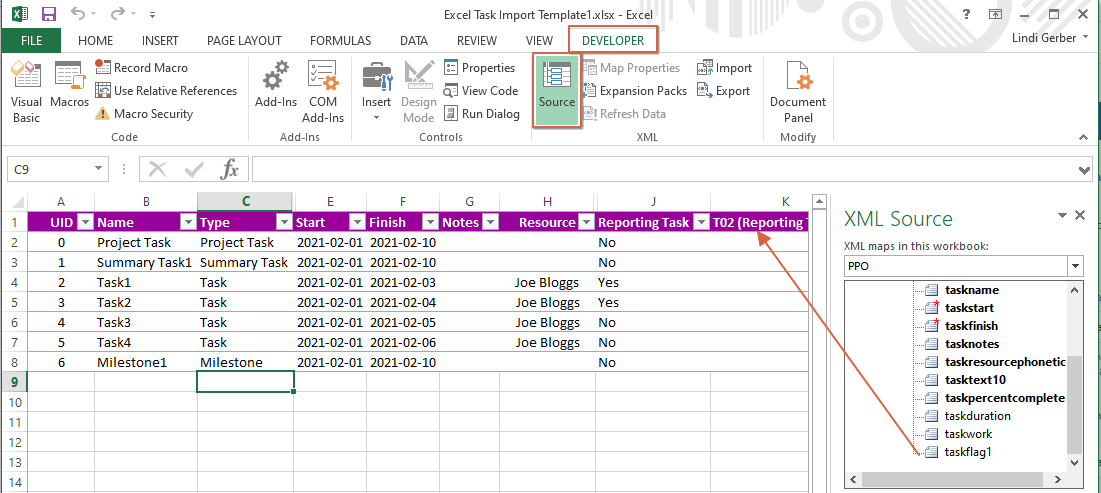
Task: Switch to the VIEW tab
Action: click(539, 41)
